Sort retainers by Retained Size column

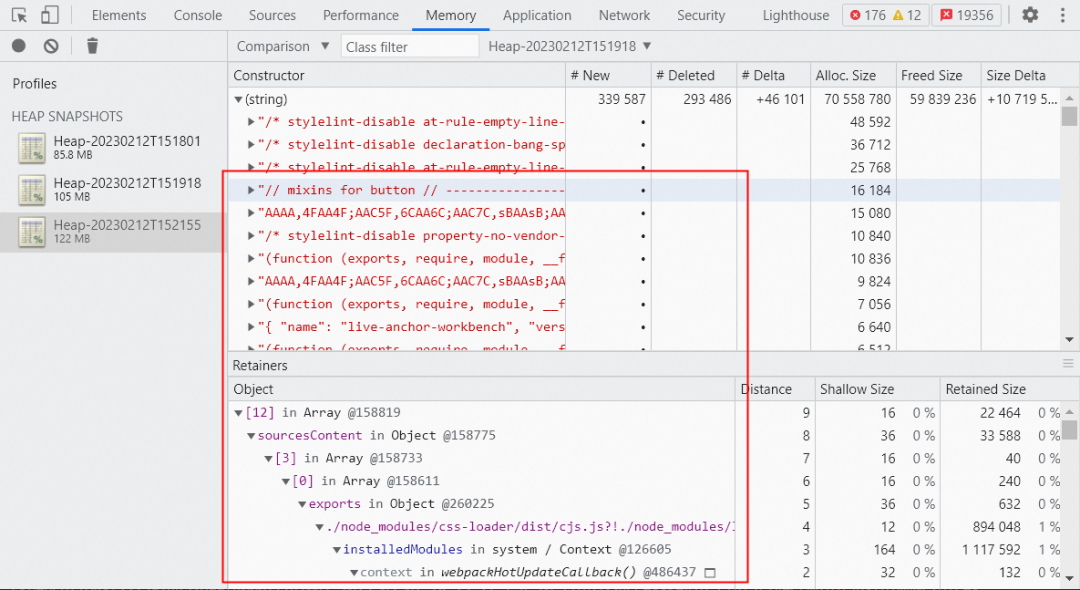(1000, 389)
